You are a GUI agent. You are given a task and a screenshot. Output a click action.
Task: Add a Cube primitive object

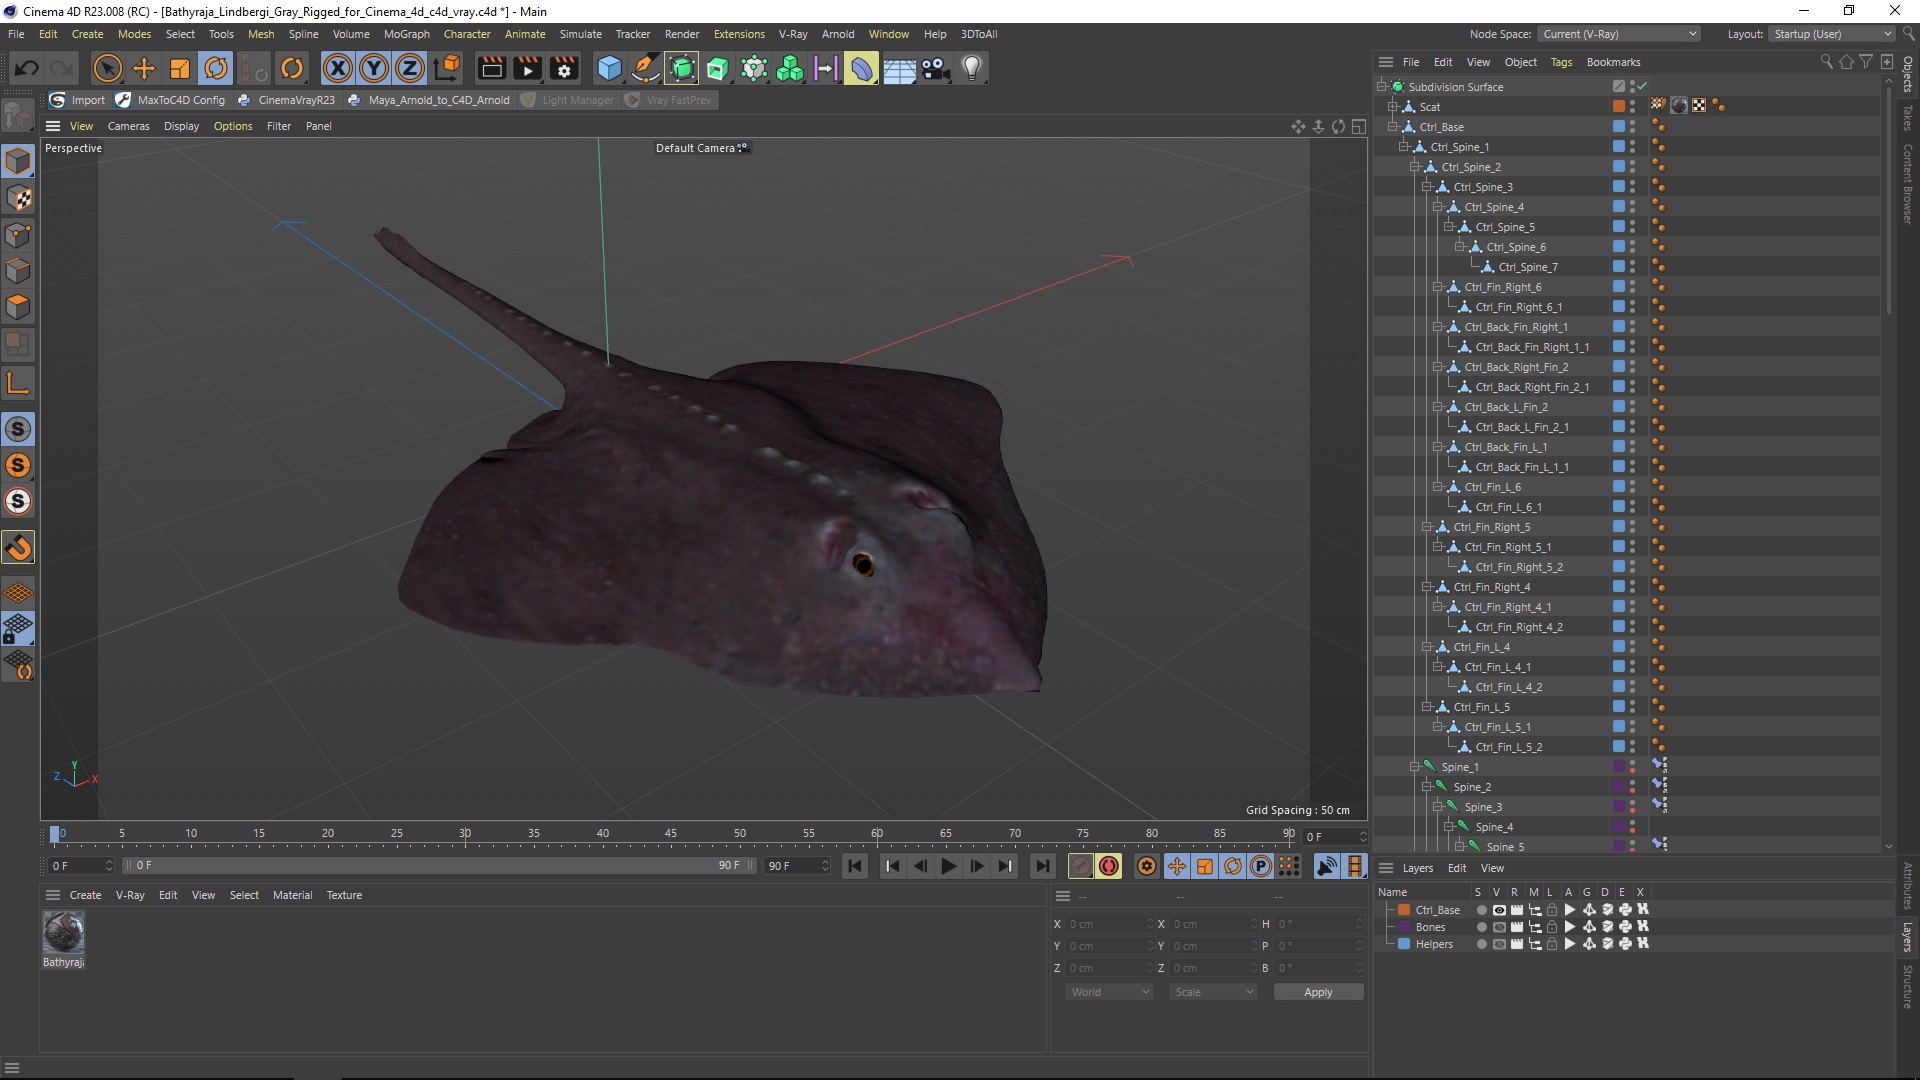click(609, 68)
